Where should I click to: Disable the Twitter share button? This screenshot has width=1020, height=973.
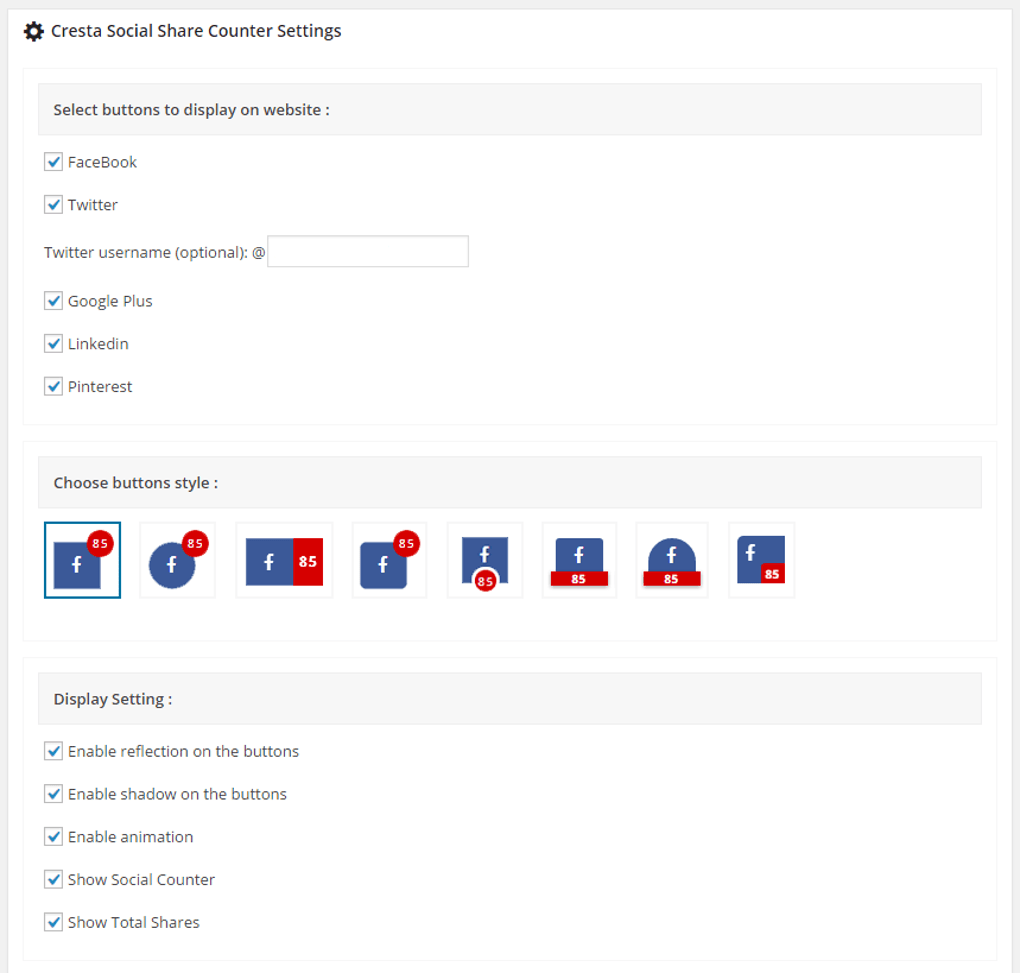click(x=53, y=204)
